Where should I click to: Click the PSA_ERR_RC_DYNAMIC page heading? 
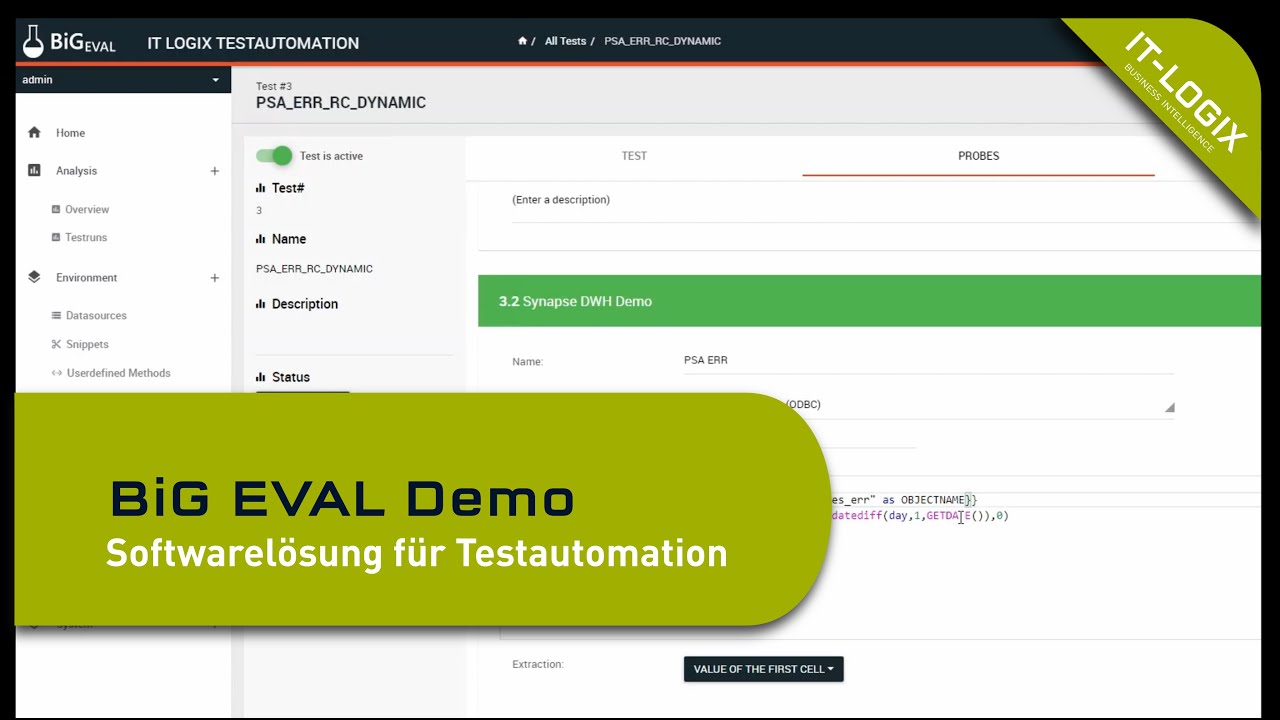tap(341, 102)
